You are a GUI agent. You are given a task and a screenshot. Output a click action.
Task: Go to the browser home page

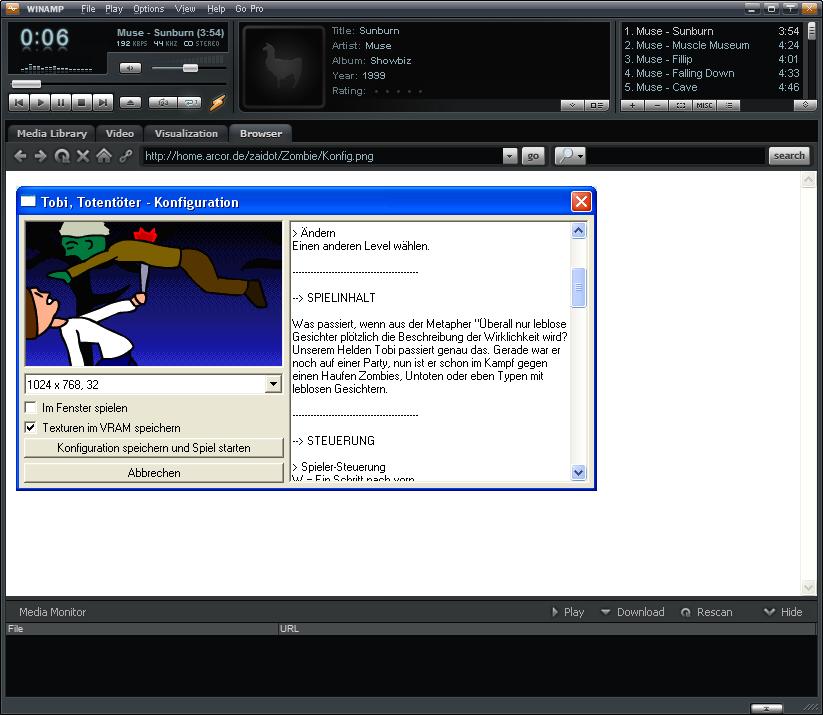point(104,156)
